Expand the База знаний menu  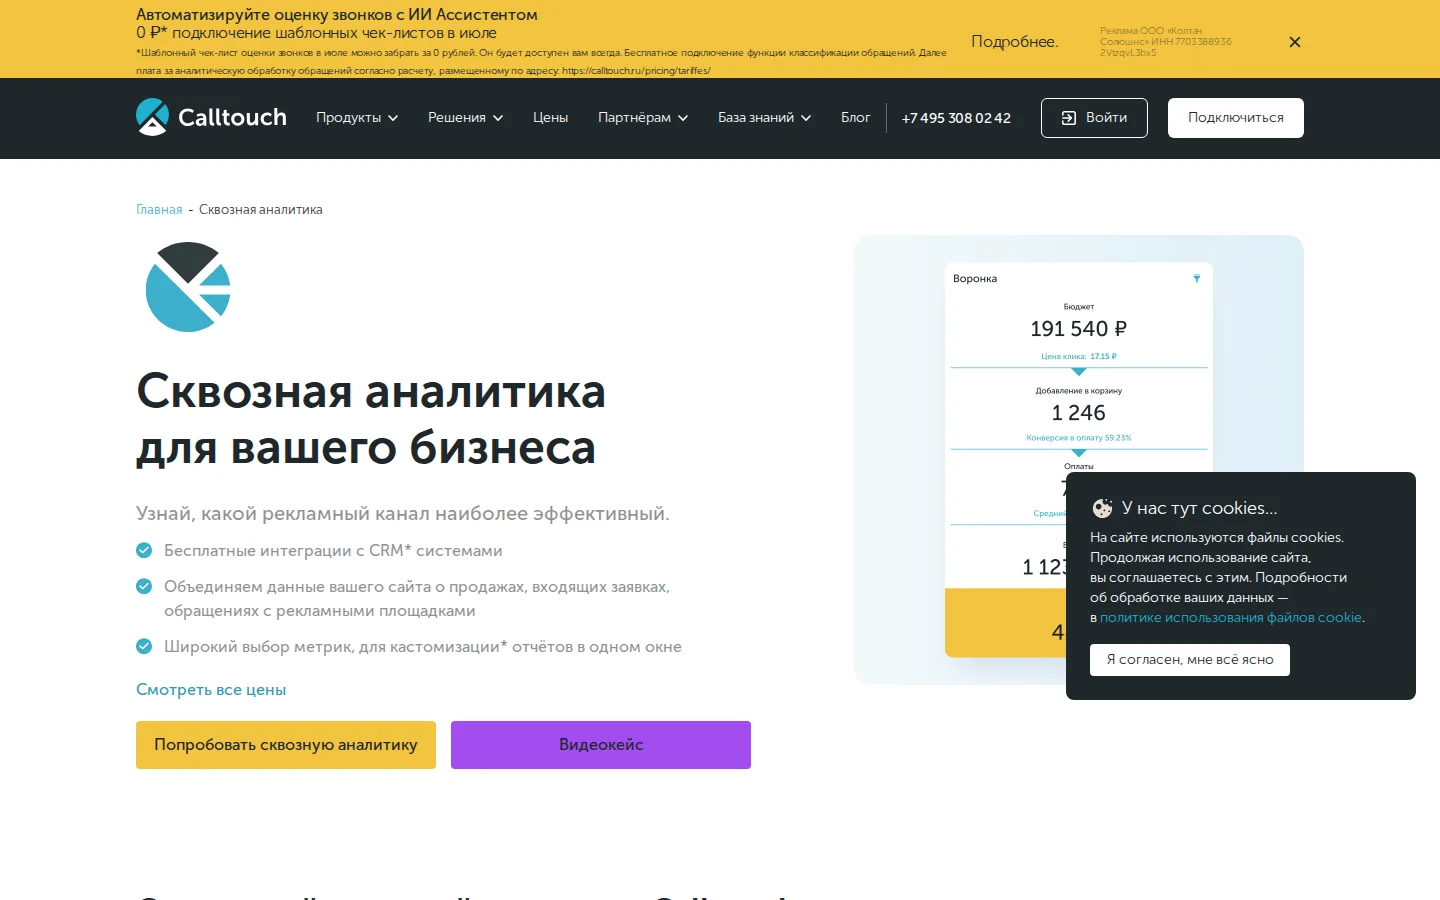coord(764,118)
